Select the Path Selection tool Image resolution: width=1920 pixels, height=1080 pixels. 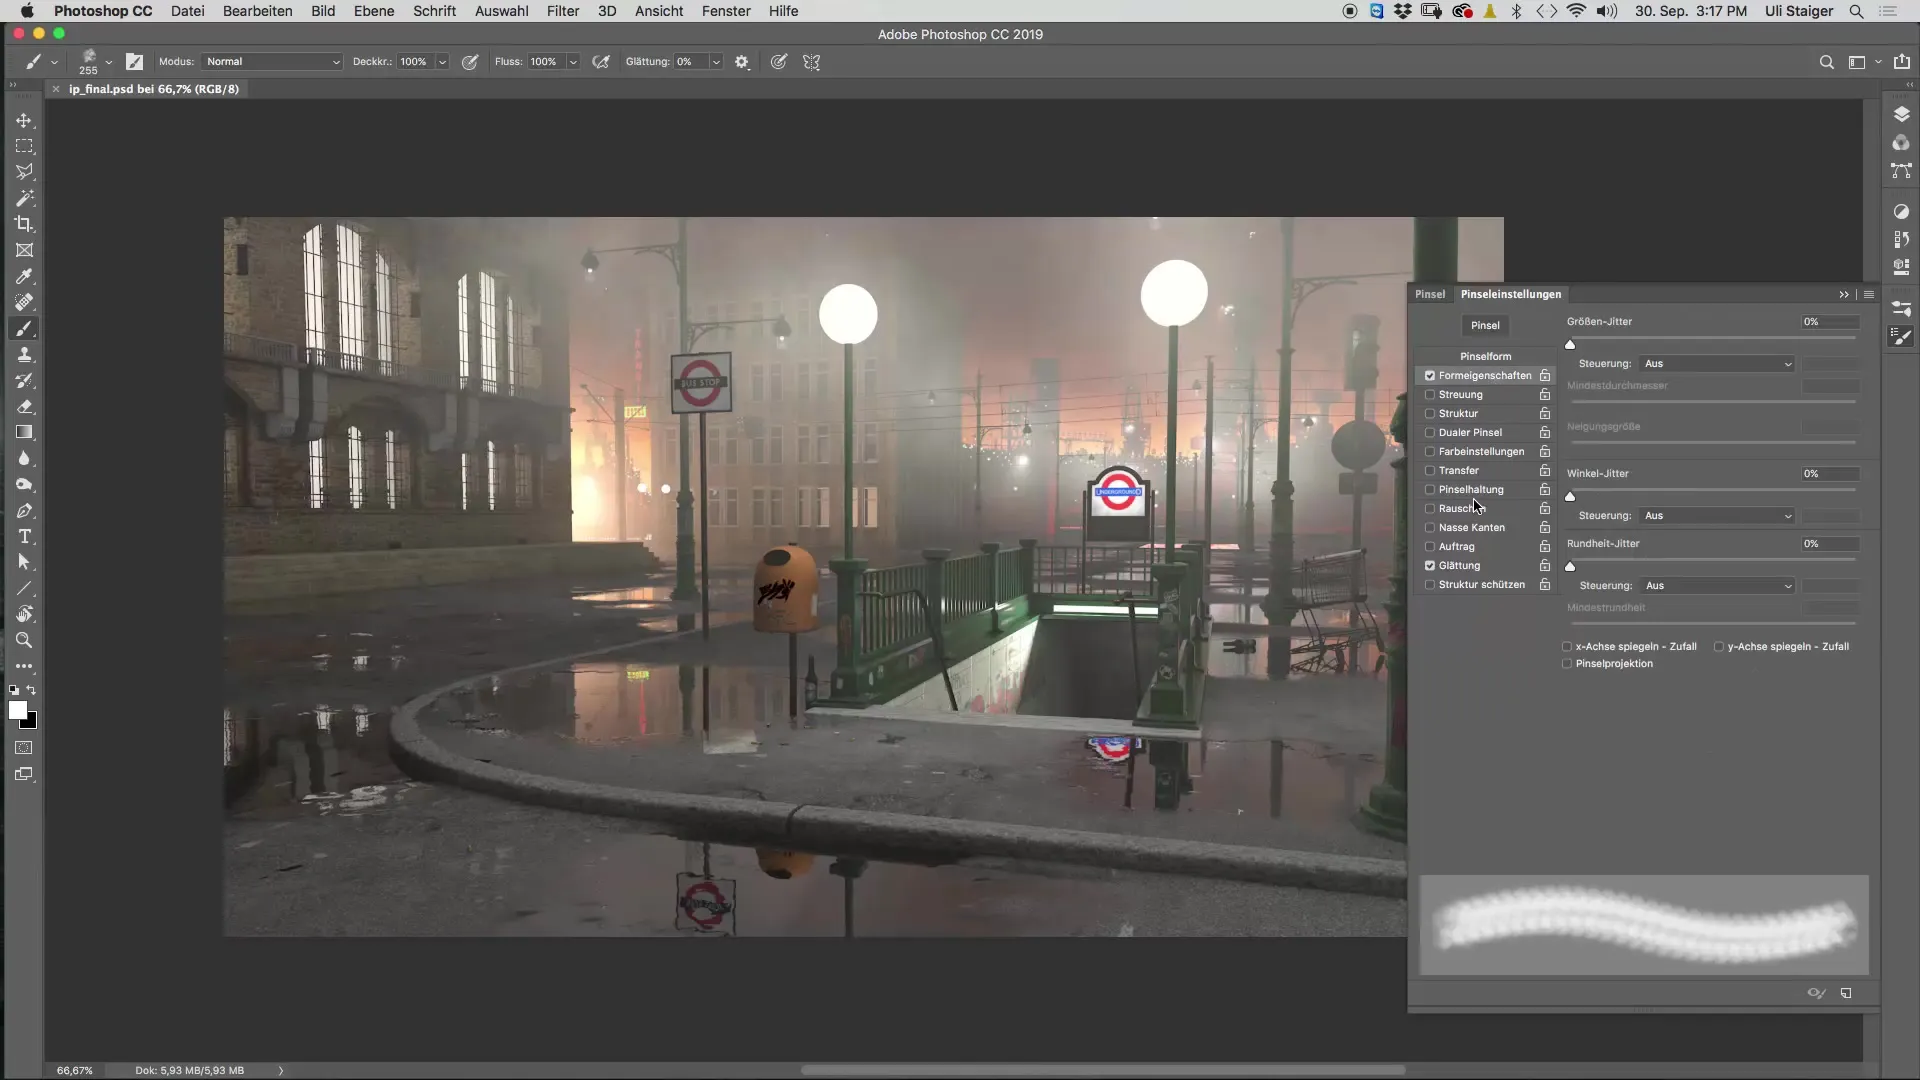point(24,562)
